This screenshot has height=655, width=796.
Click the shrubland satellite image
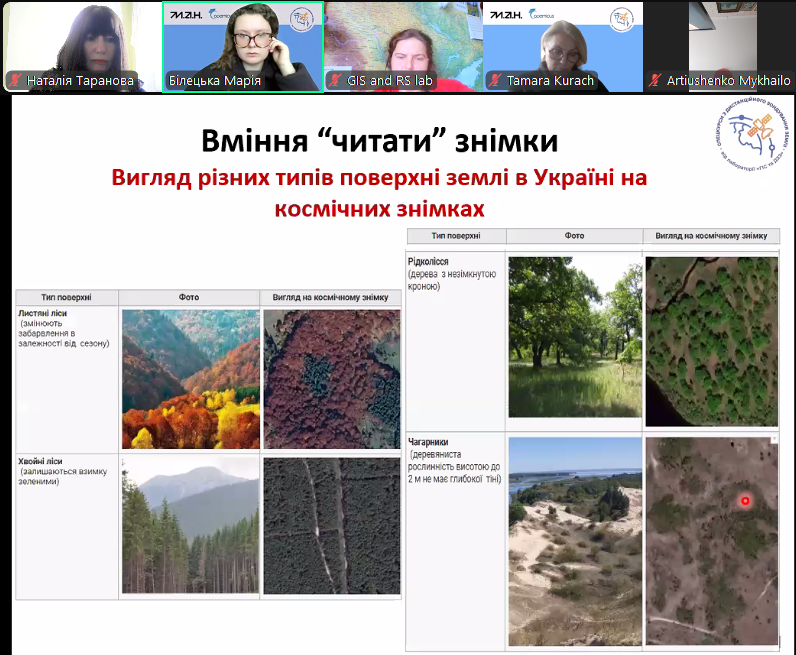tap(712, 541)
